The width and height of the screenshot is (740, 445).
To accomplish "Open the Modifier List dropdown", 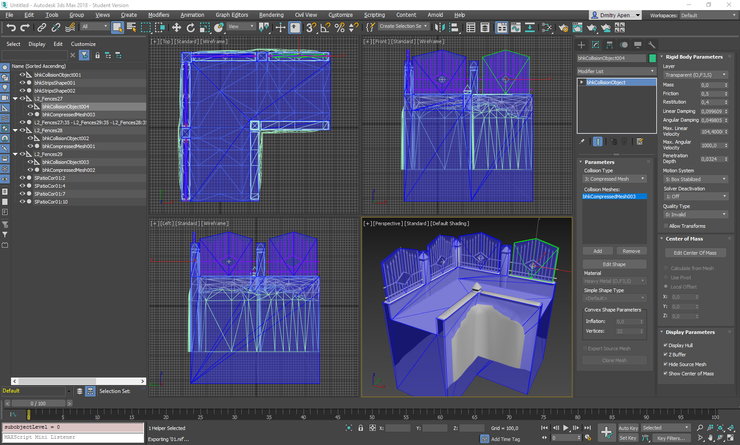I will [616, 71].
